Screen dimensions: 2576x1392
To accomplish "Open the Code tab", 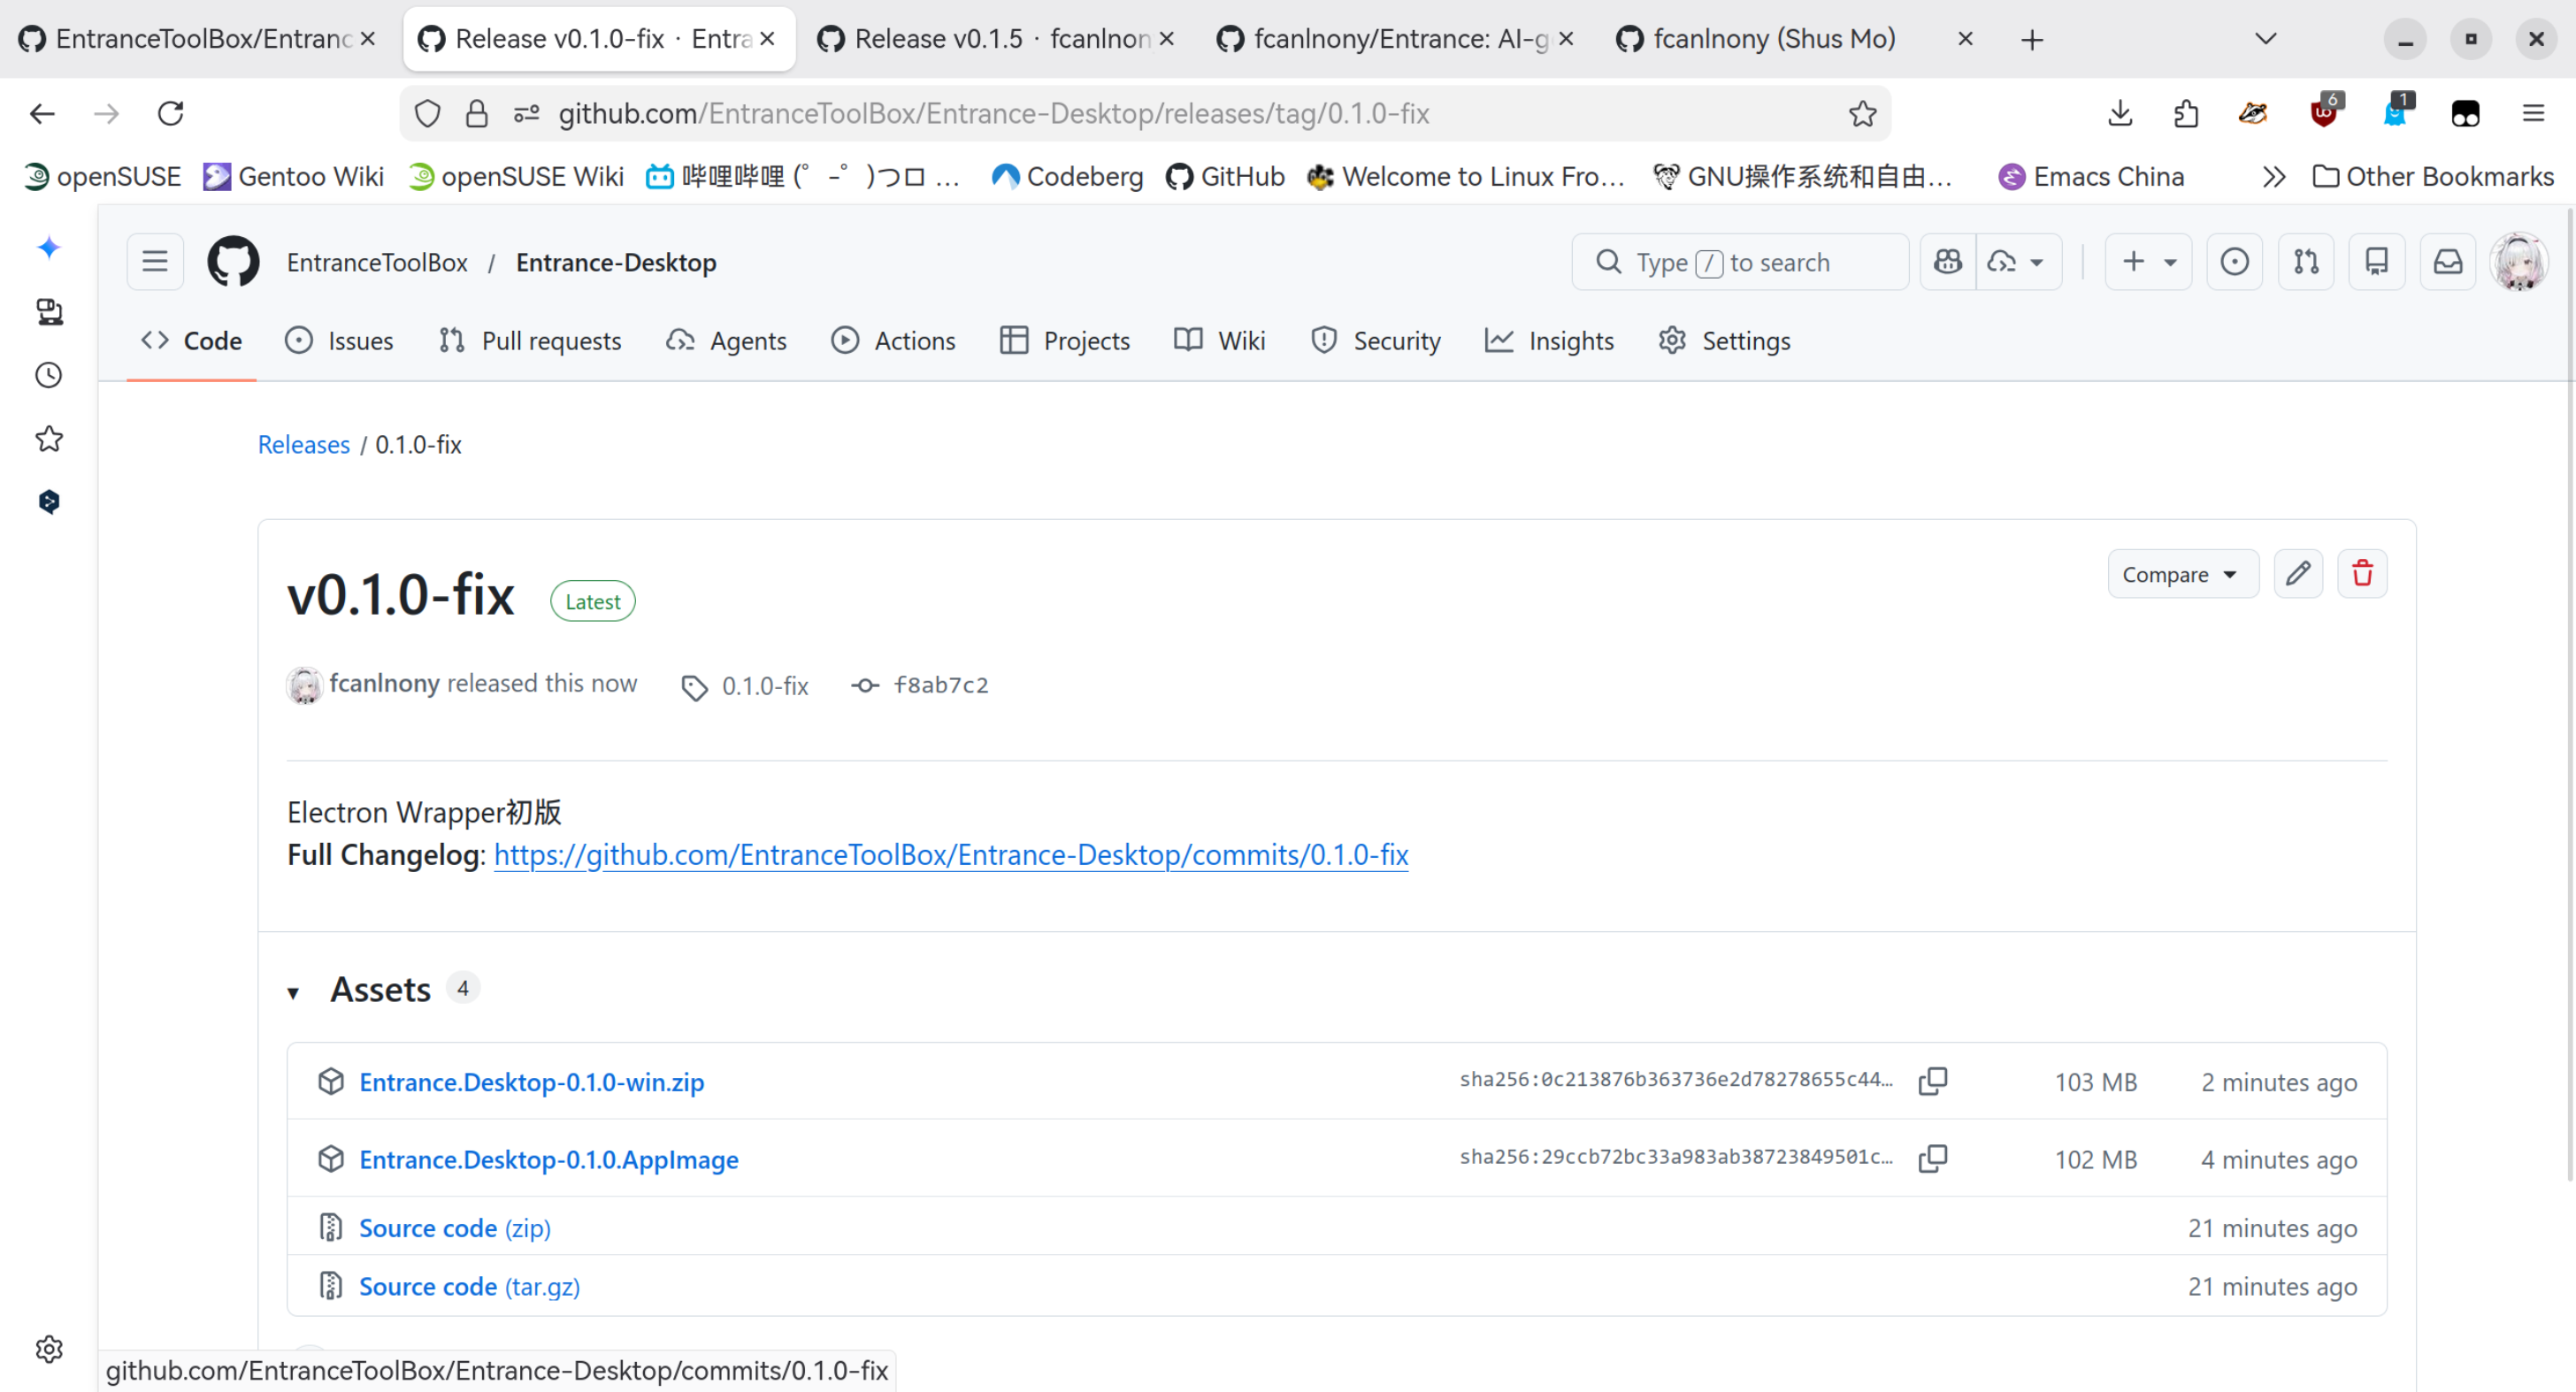I will click(x=191, y=341).
